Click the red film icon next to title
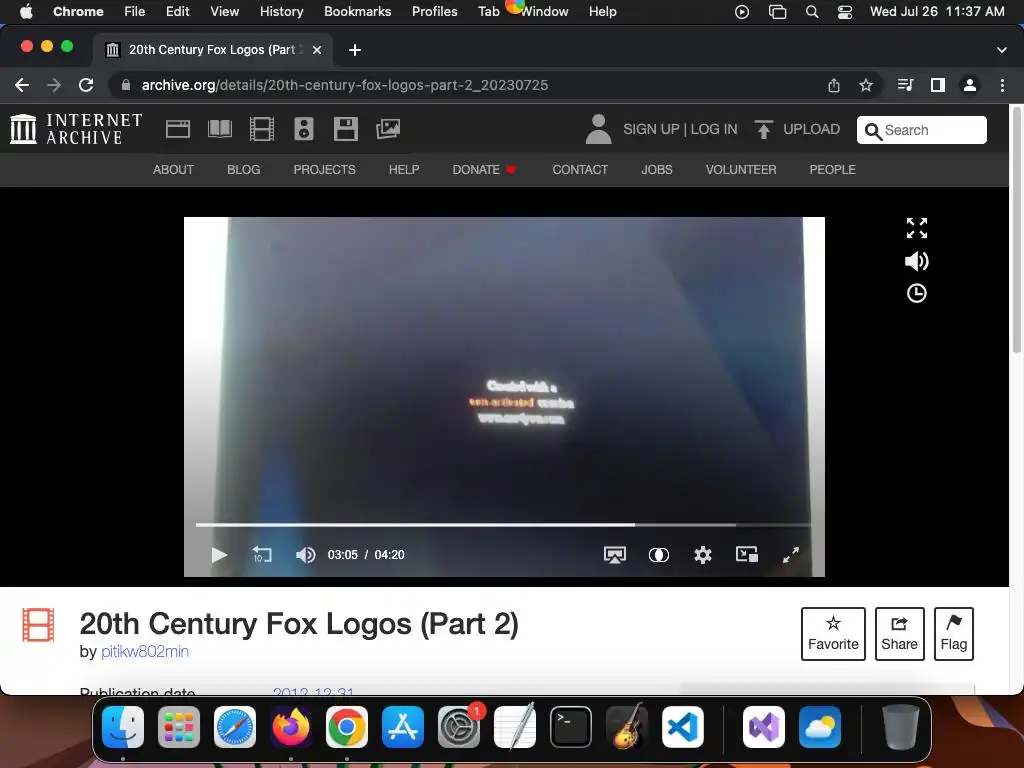The width and height of the screenshot is (1024, 768). [39, 625]
